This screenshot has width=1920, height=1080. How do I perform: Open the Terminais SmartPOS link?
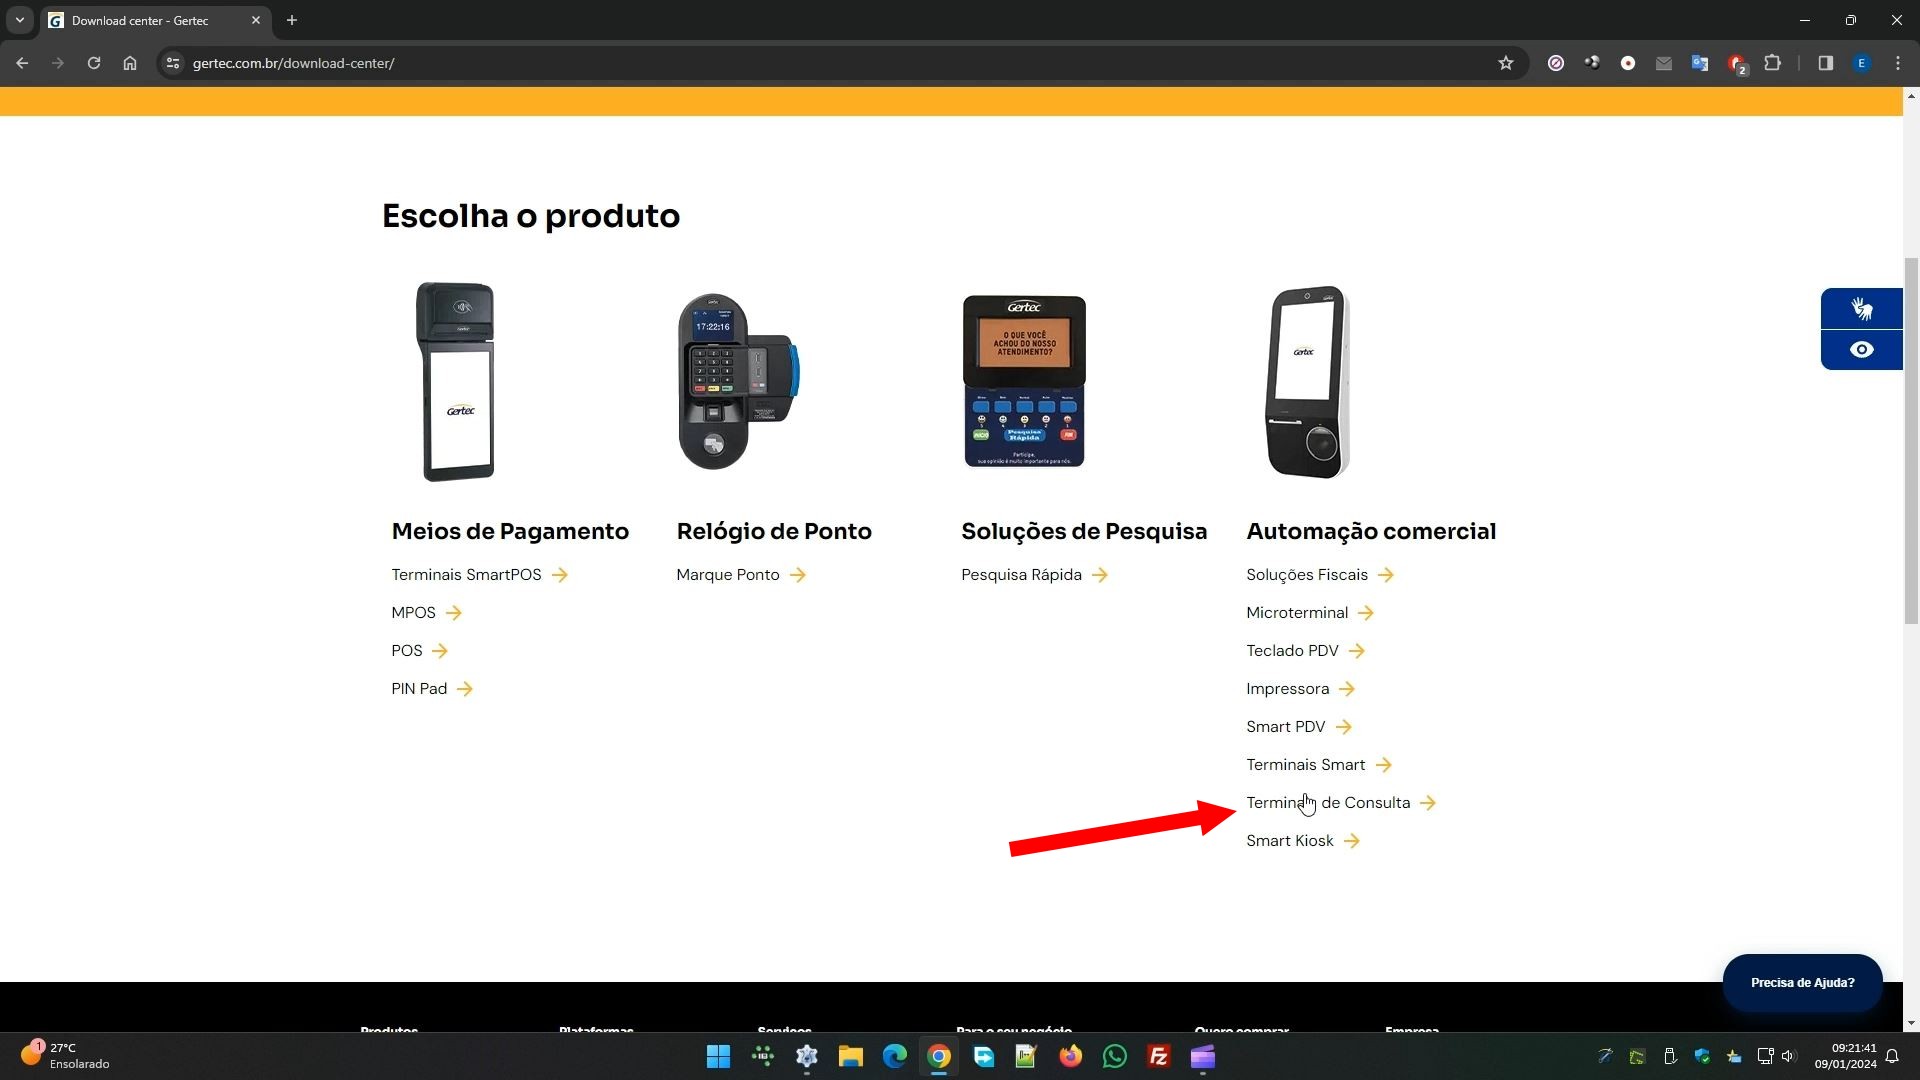coord(479,575)
